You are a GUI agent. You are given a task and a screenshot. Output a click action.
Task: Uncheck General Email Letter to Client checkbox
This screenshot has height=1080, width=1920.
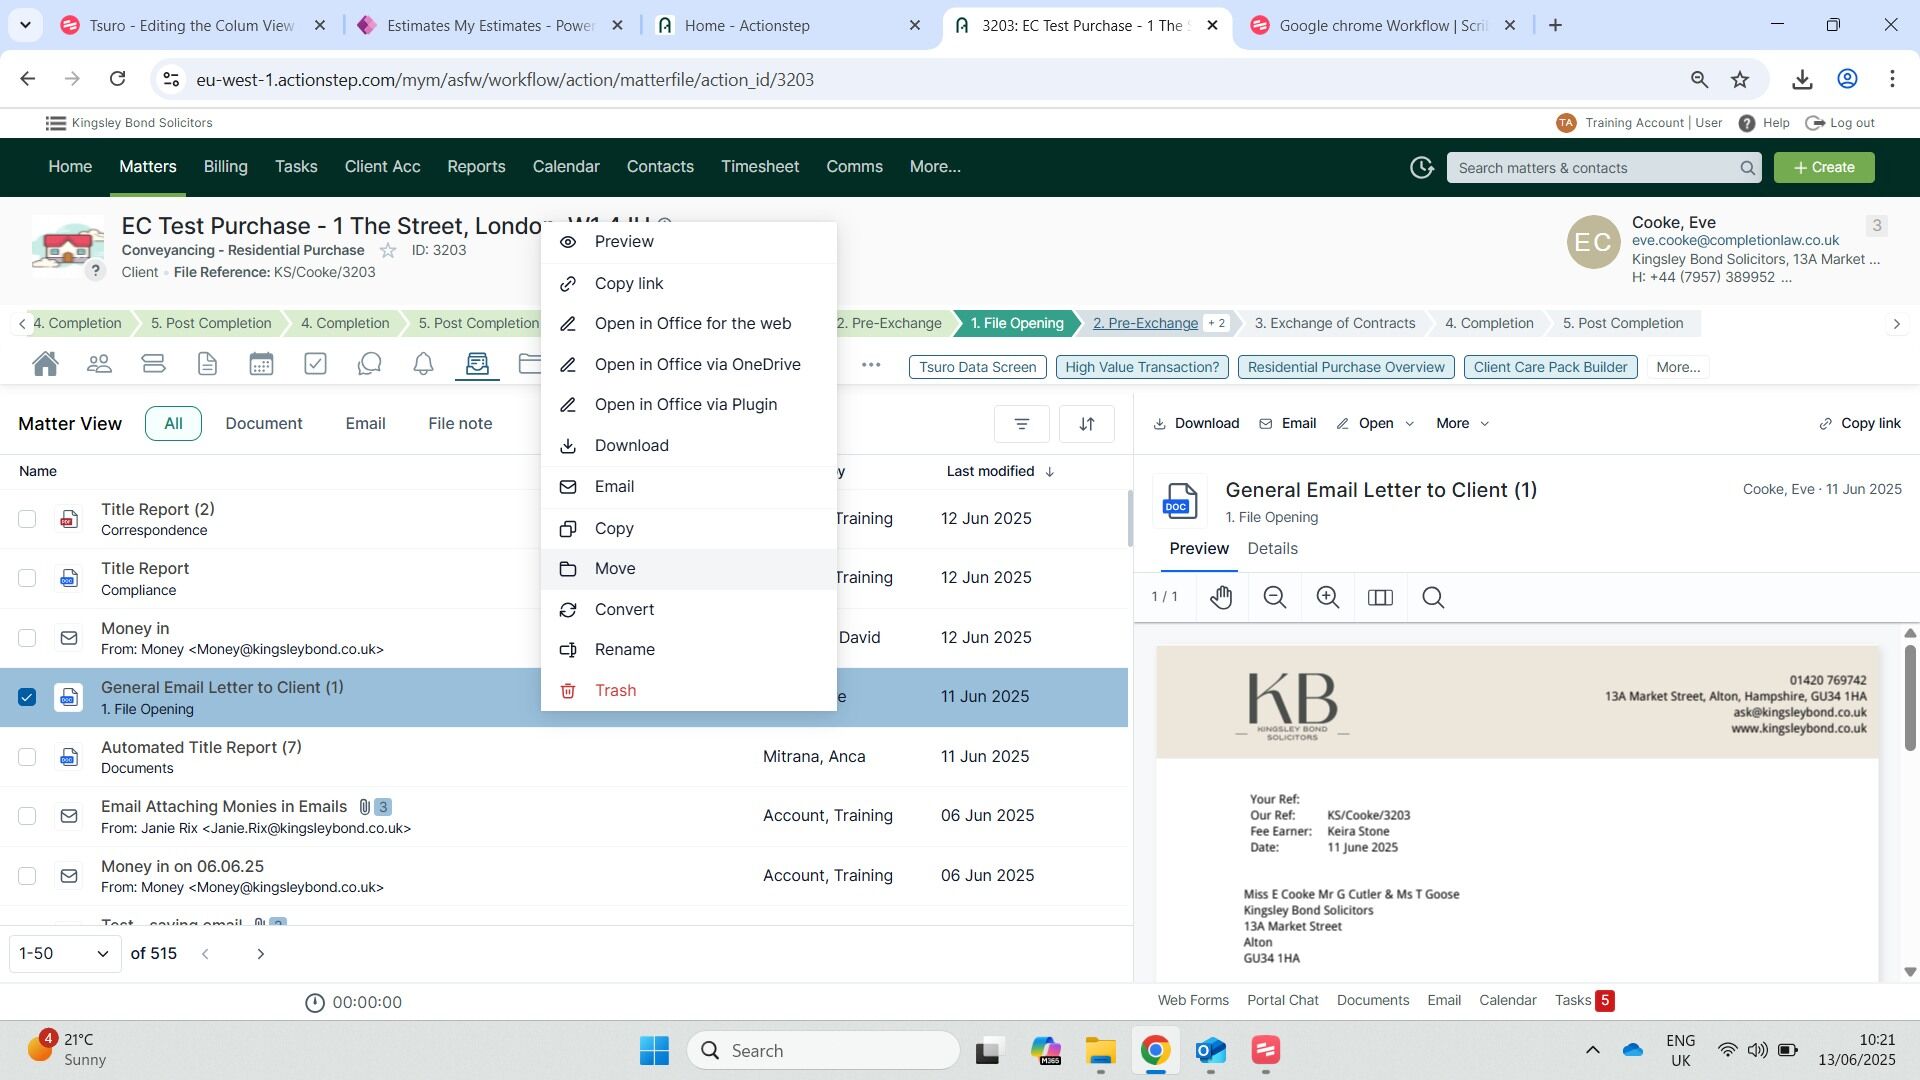point(27,697)
